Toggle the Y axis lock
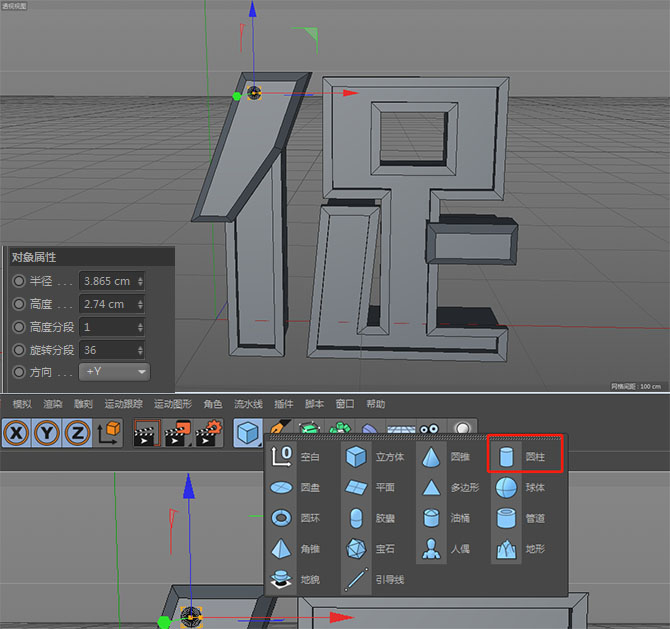This screenshot has width=670, height=629. click(x=47, y=433)
